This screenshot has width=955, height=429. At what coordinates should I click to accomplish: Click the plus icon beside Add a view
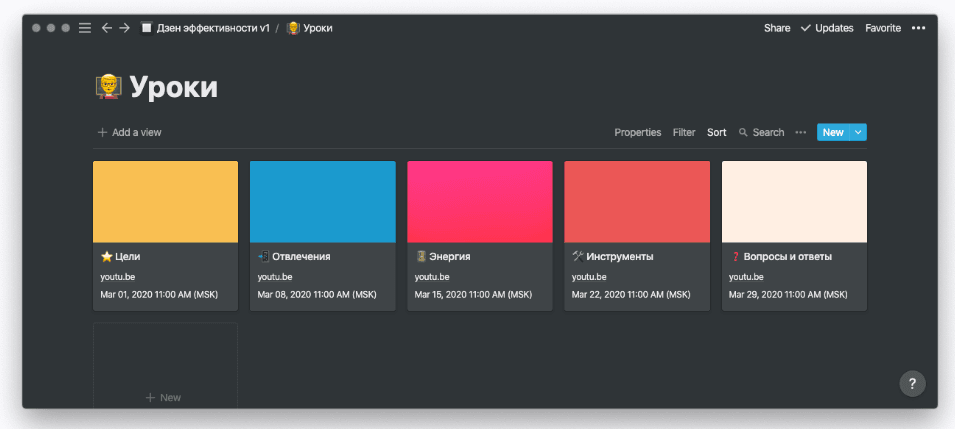(x=102, y=132)
